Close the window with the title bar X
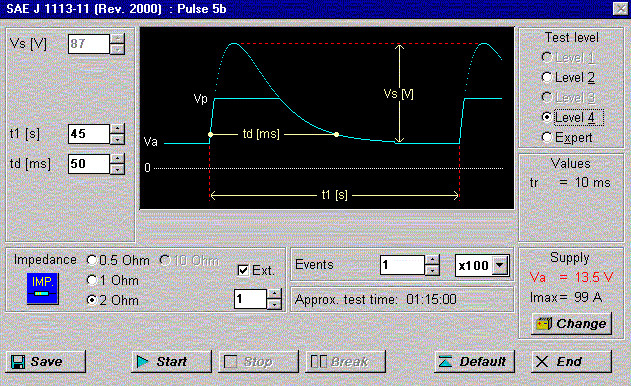This screenshot has width=631, height=386. click(x=620, y=8)
